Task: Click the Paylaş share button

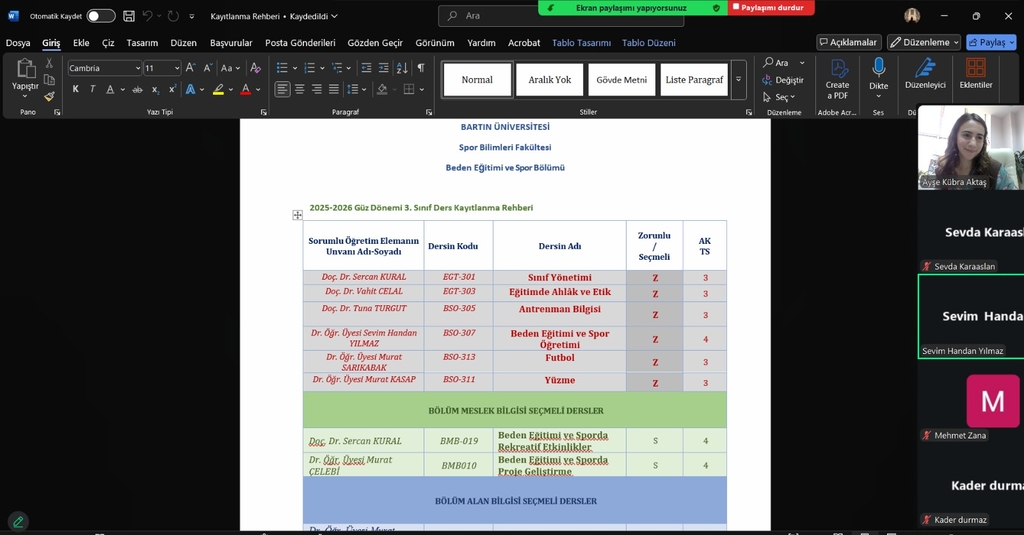Action: coord(991,42)
